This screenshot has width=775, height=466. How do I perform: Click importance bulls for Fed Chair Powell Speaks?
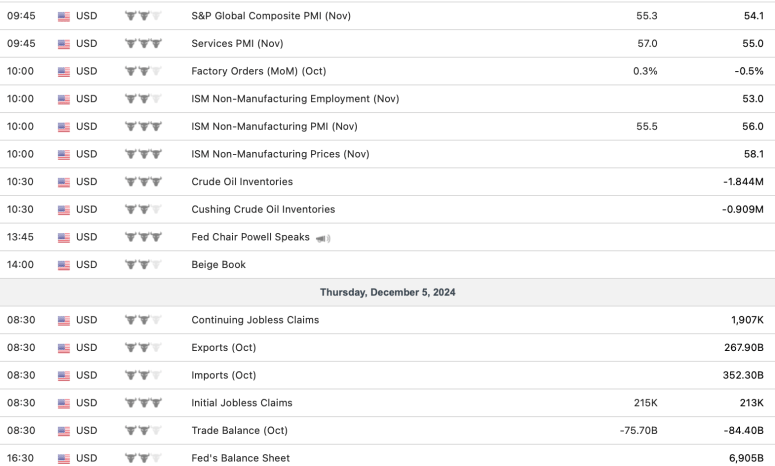pyautogui.click(x=143, y=237)
